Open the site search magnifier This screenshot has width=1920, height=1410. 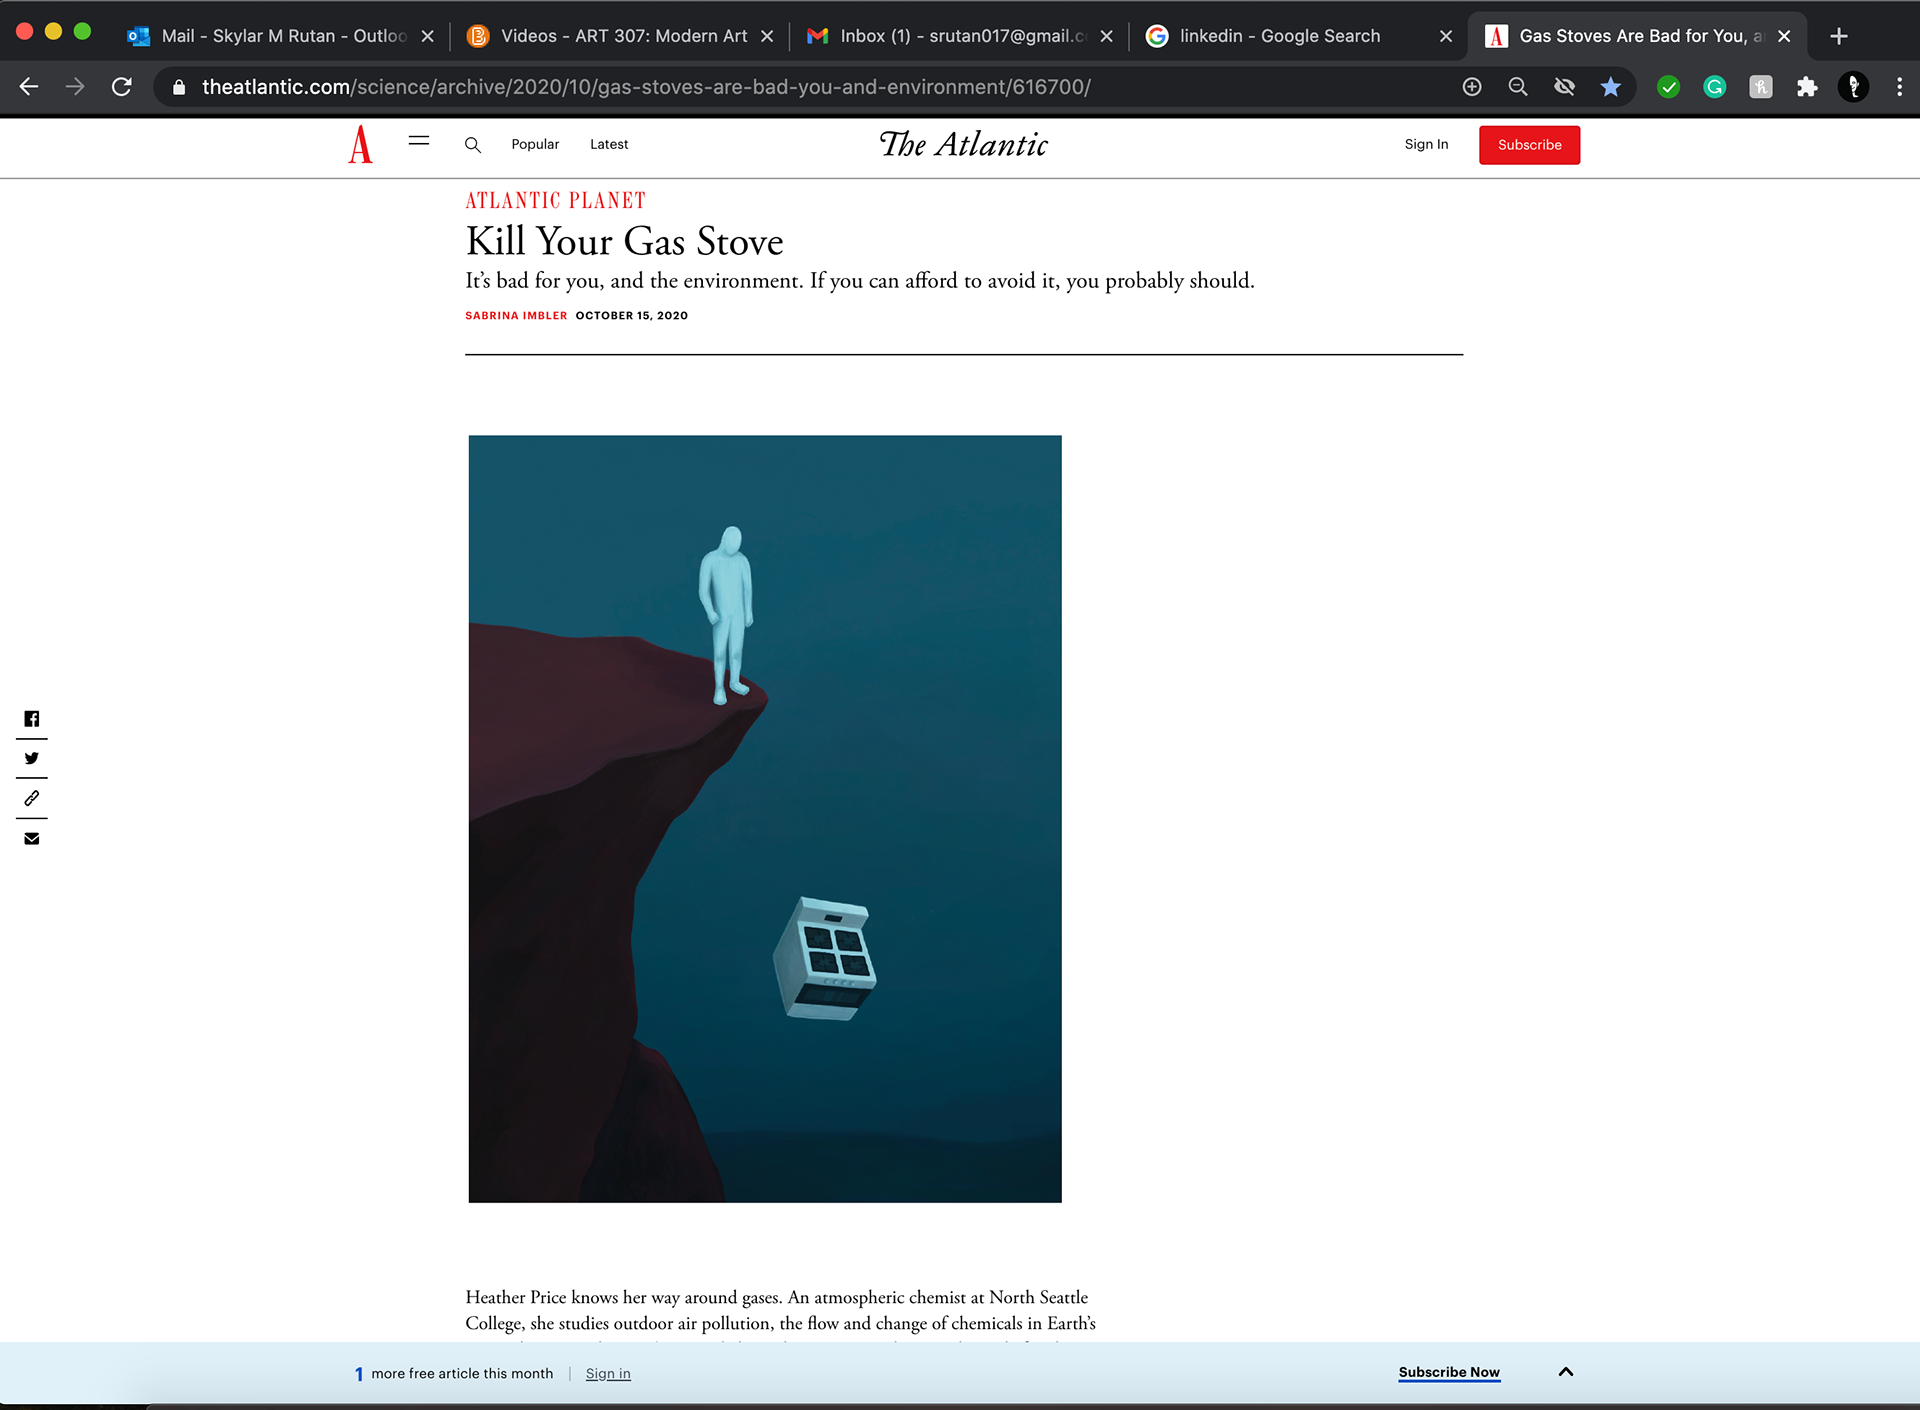[x=473, y=145]
